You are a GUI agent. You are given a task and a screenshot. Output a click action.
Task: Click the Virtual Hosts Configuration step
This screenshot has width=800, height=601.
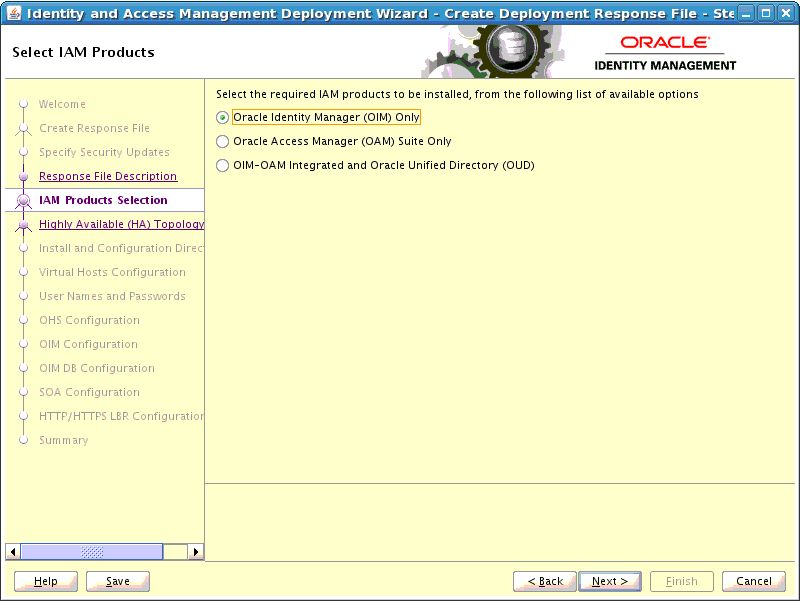click(112, 272)
